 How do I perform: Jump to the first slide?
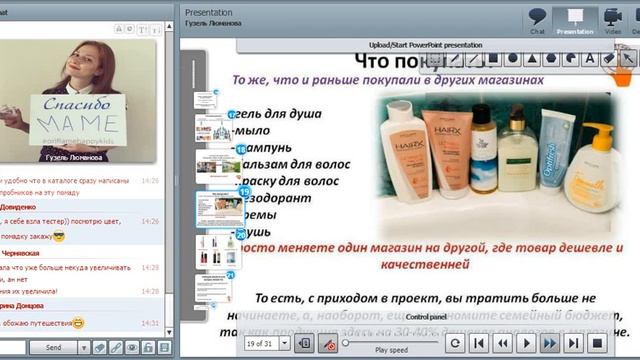coord(479,343)
